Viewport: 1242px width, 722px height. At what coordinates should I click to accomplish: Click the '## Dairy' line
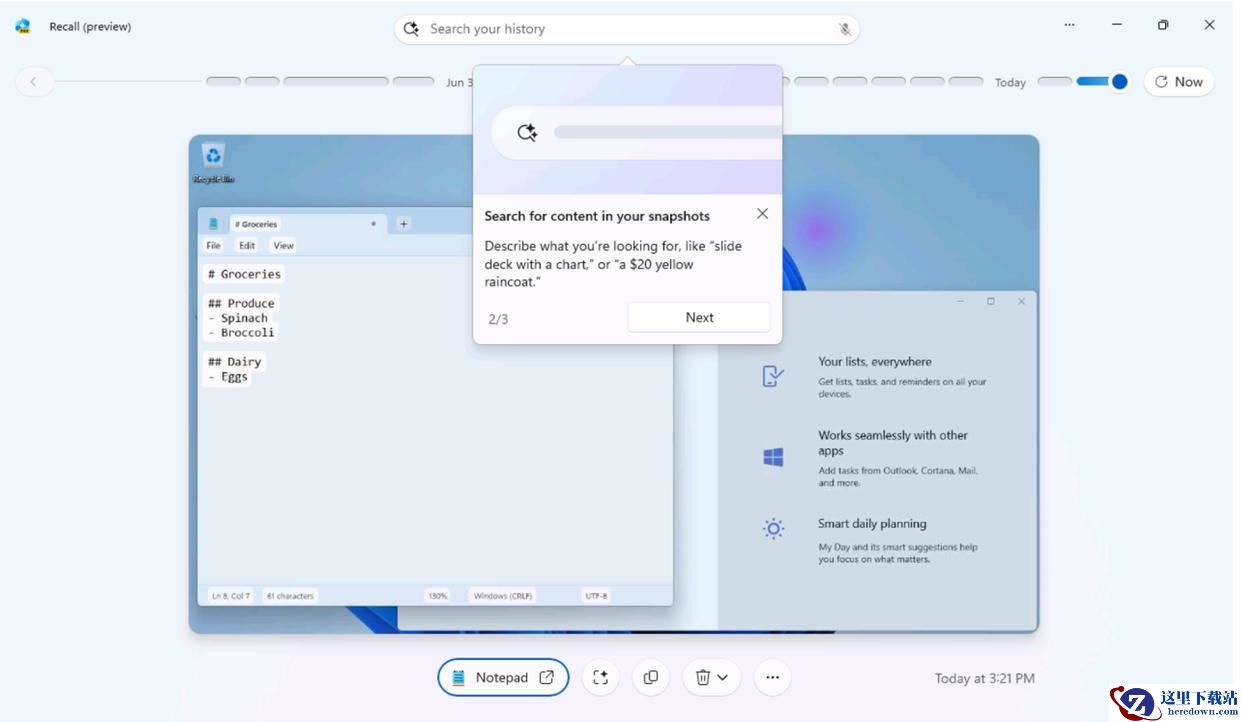pos(234,362)
